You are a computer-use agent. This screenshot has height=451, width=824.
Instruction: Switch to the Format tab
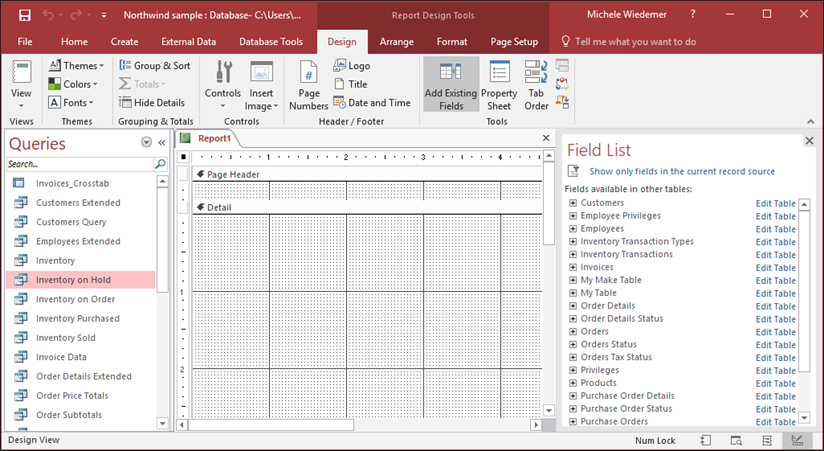coord(452,42)
